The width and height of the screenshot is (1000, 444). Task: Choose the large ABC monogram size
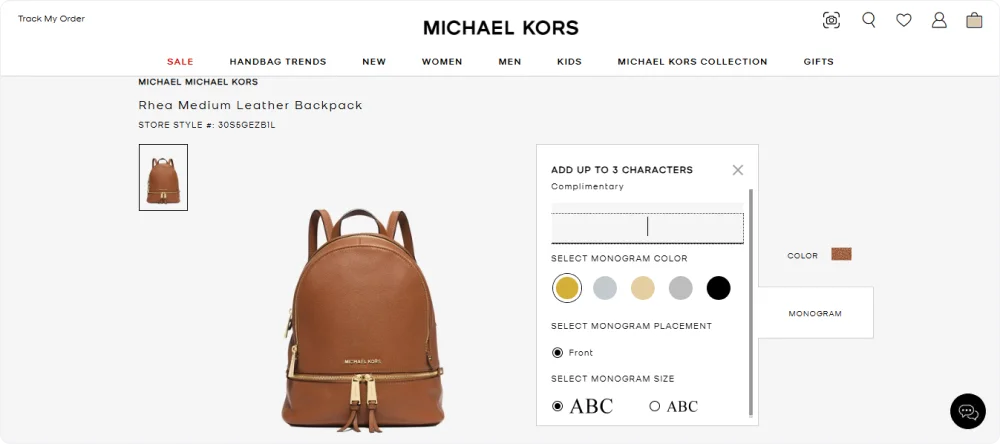pos(557,406)
